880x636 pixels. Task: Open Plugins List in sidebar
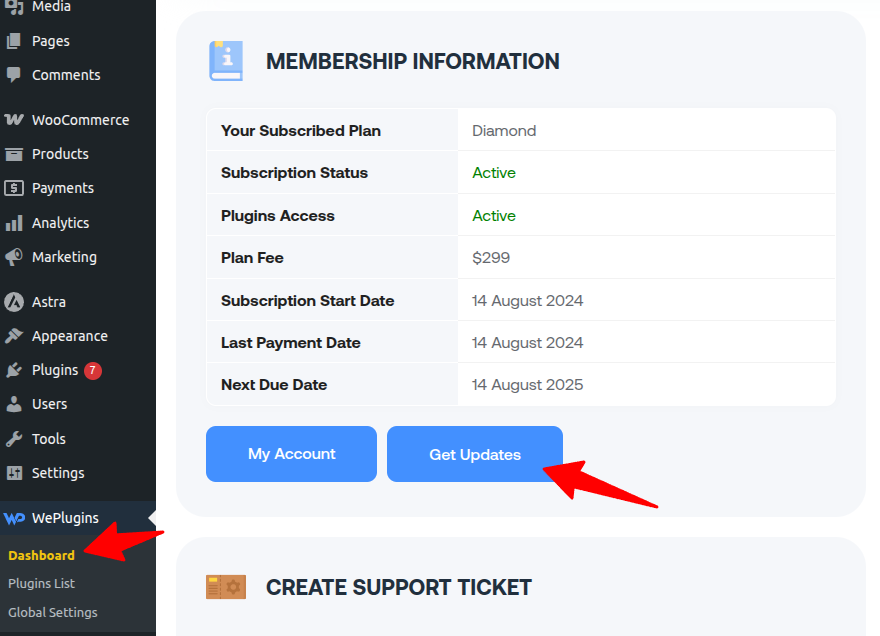42,583
